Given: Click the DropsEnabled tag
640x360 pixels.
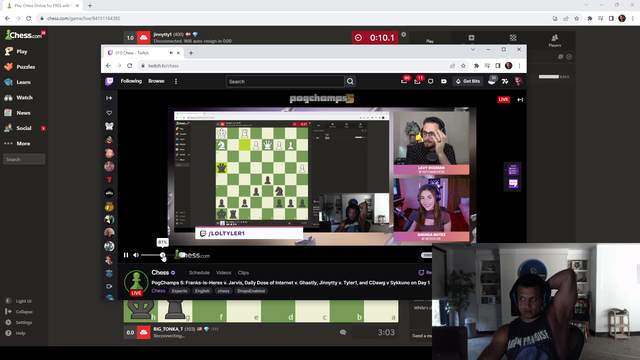Looking at the screenshot, I should point(251,291).
